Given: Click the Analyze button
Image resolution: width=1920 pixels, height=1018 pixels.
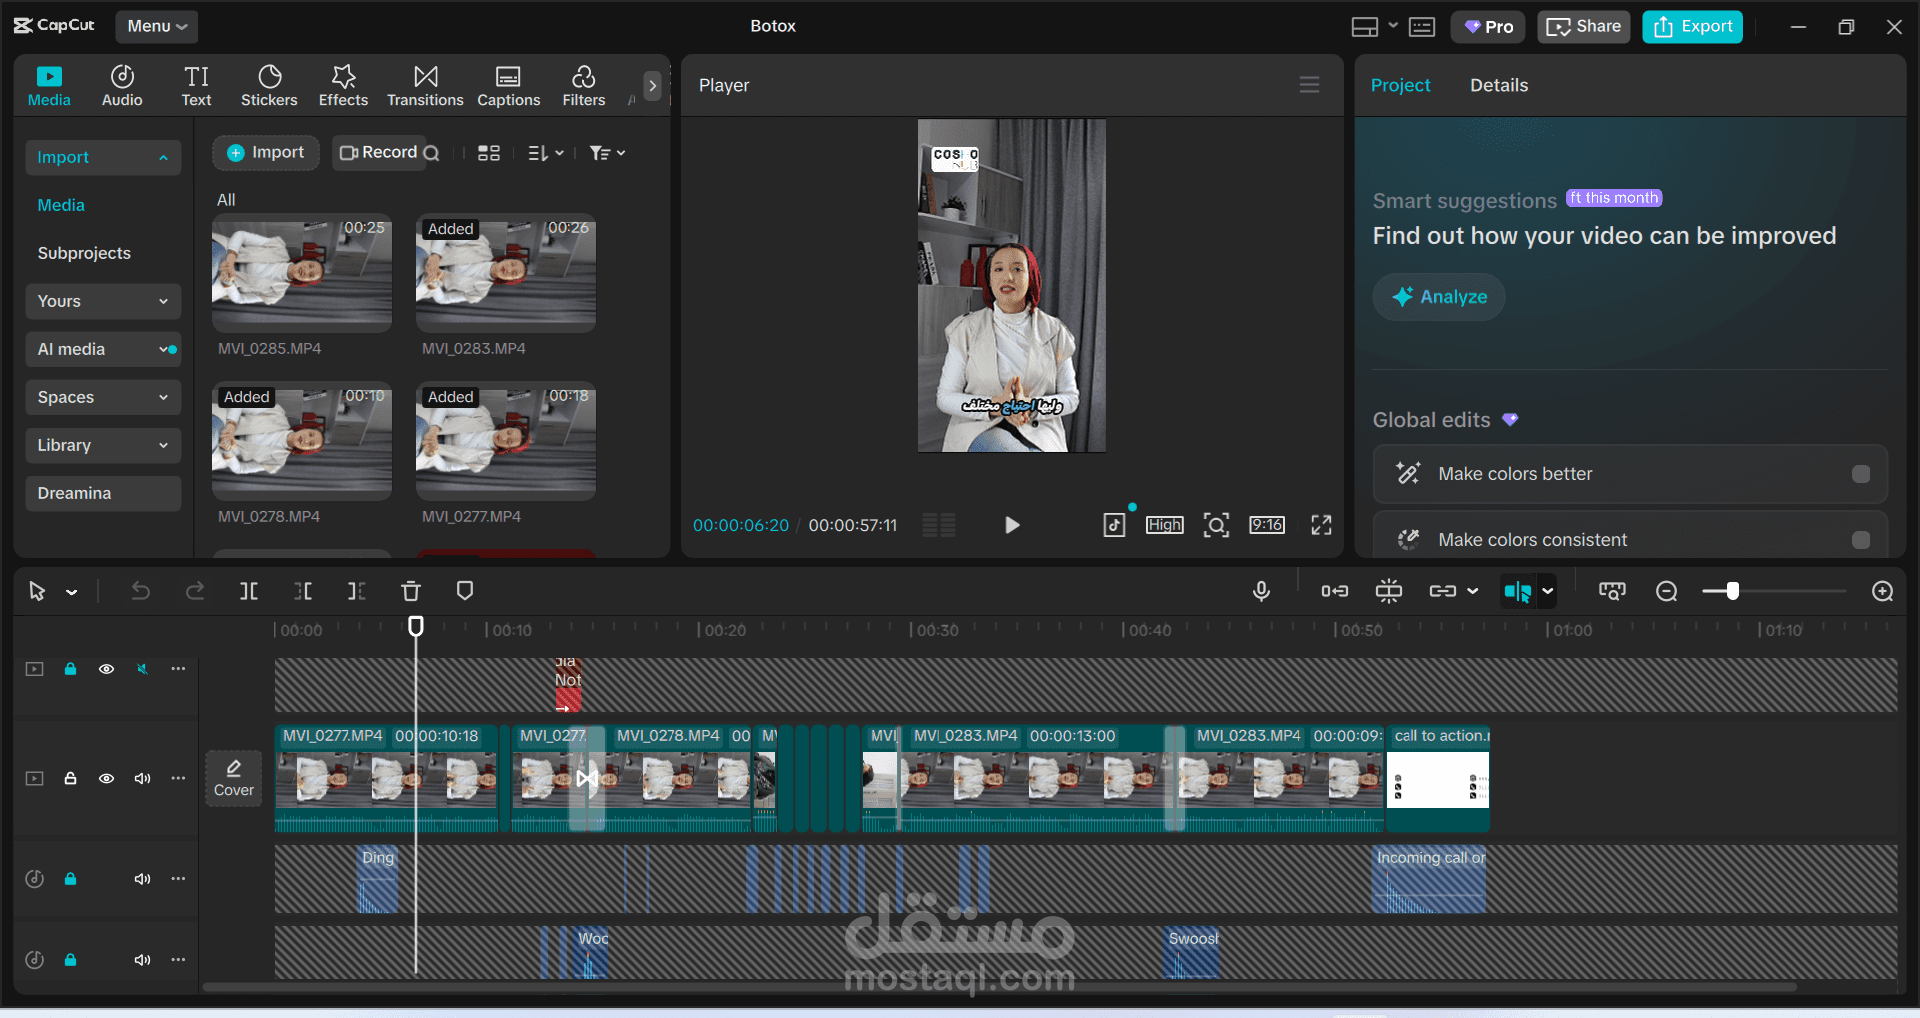Looking at the screenshot, I should click(1438, 297).
